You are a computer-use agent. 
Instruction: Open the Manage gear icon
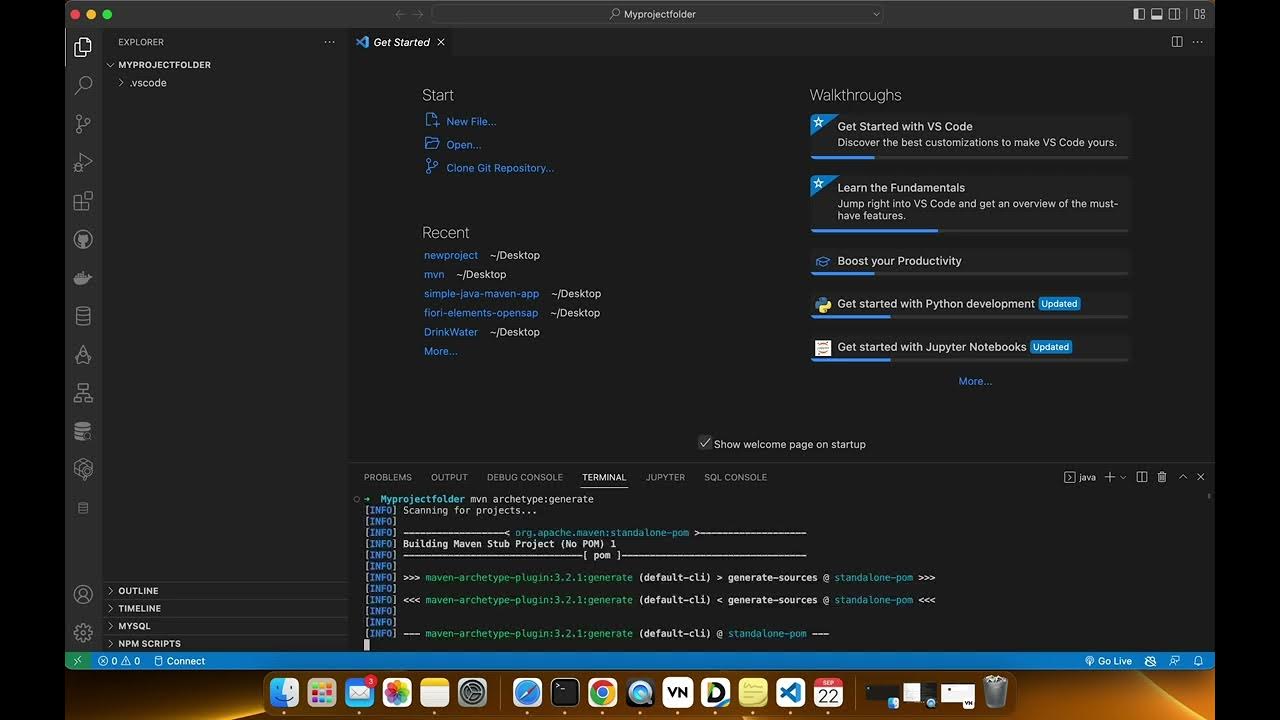[83, 632]
